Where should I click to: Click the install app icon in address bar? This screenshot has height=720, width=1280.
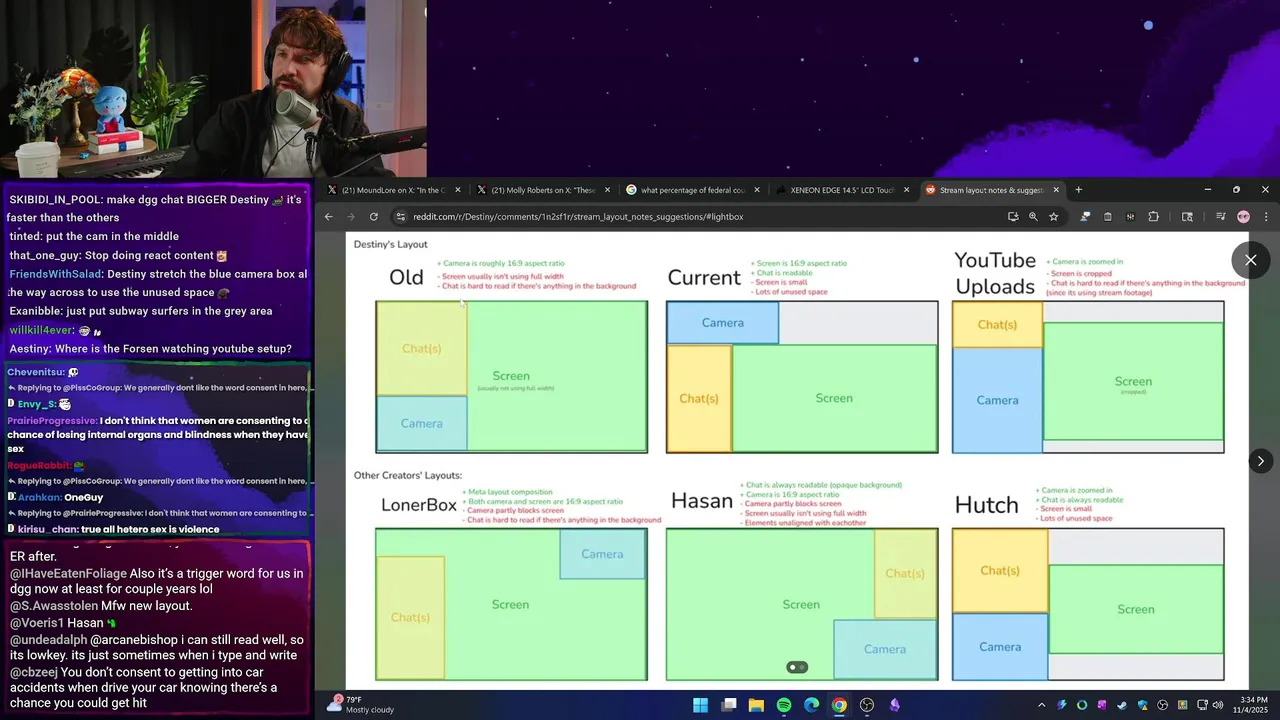tap(1013, 216)
